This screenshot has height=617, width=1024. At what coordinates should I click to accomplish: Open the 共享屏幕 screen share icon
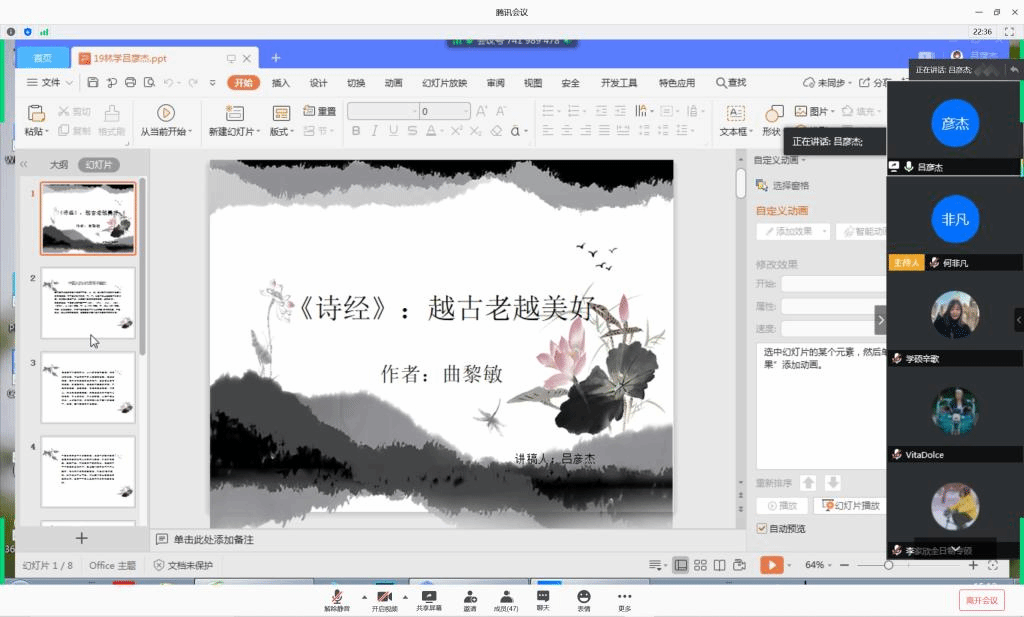coord(430,596)
